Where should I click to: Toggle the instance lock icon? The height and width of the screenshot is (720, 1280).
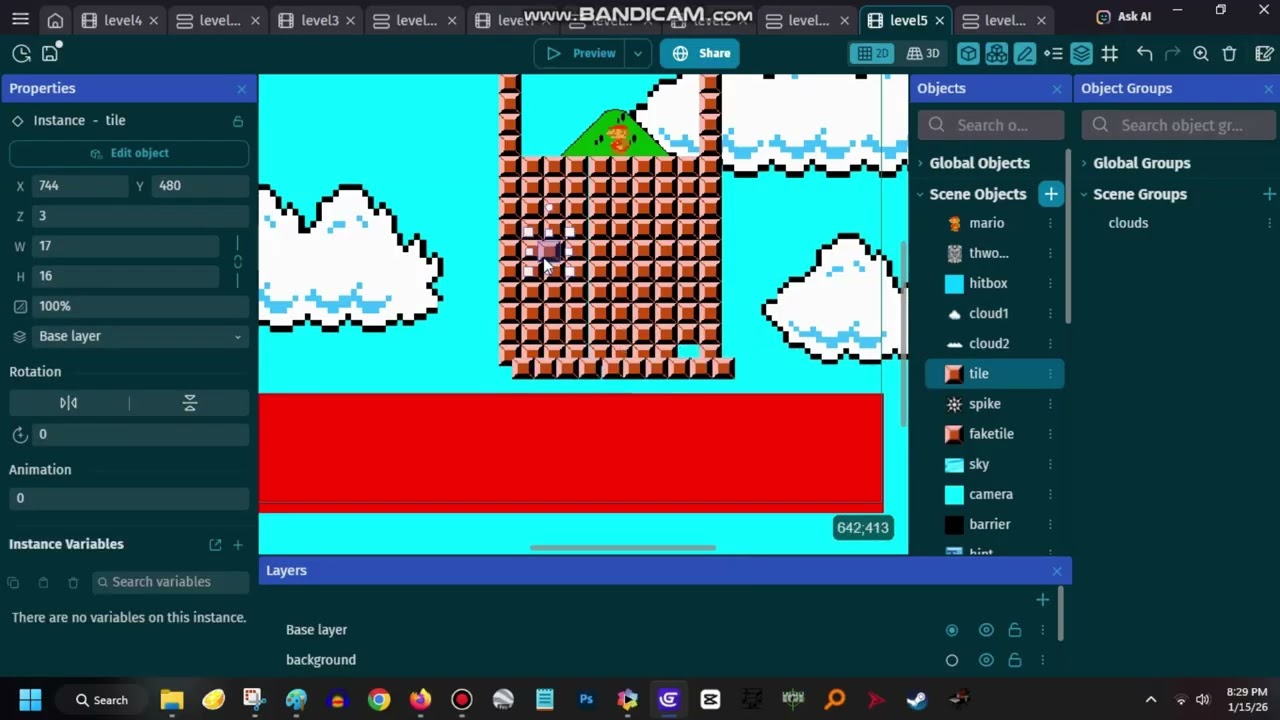click(x=238, y=121)
